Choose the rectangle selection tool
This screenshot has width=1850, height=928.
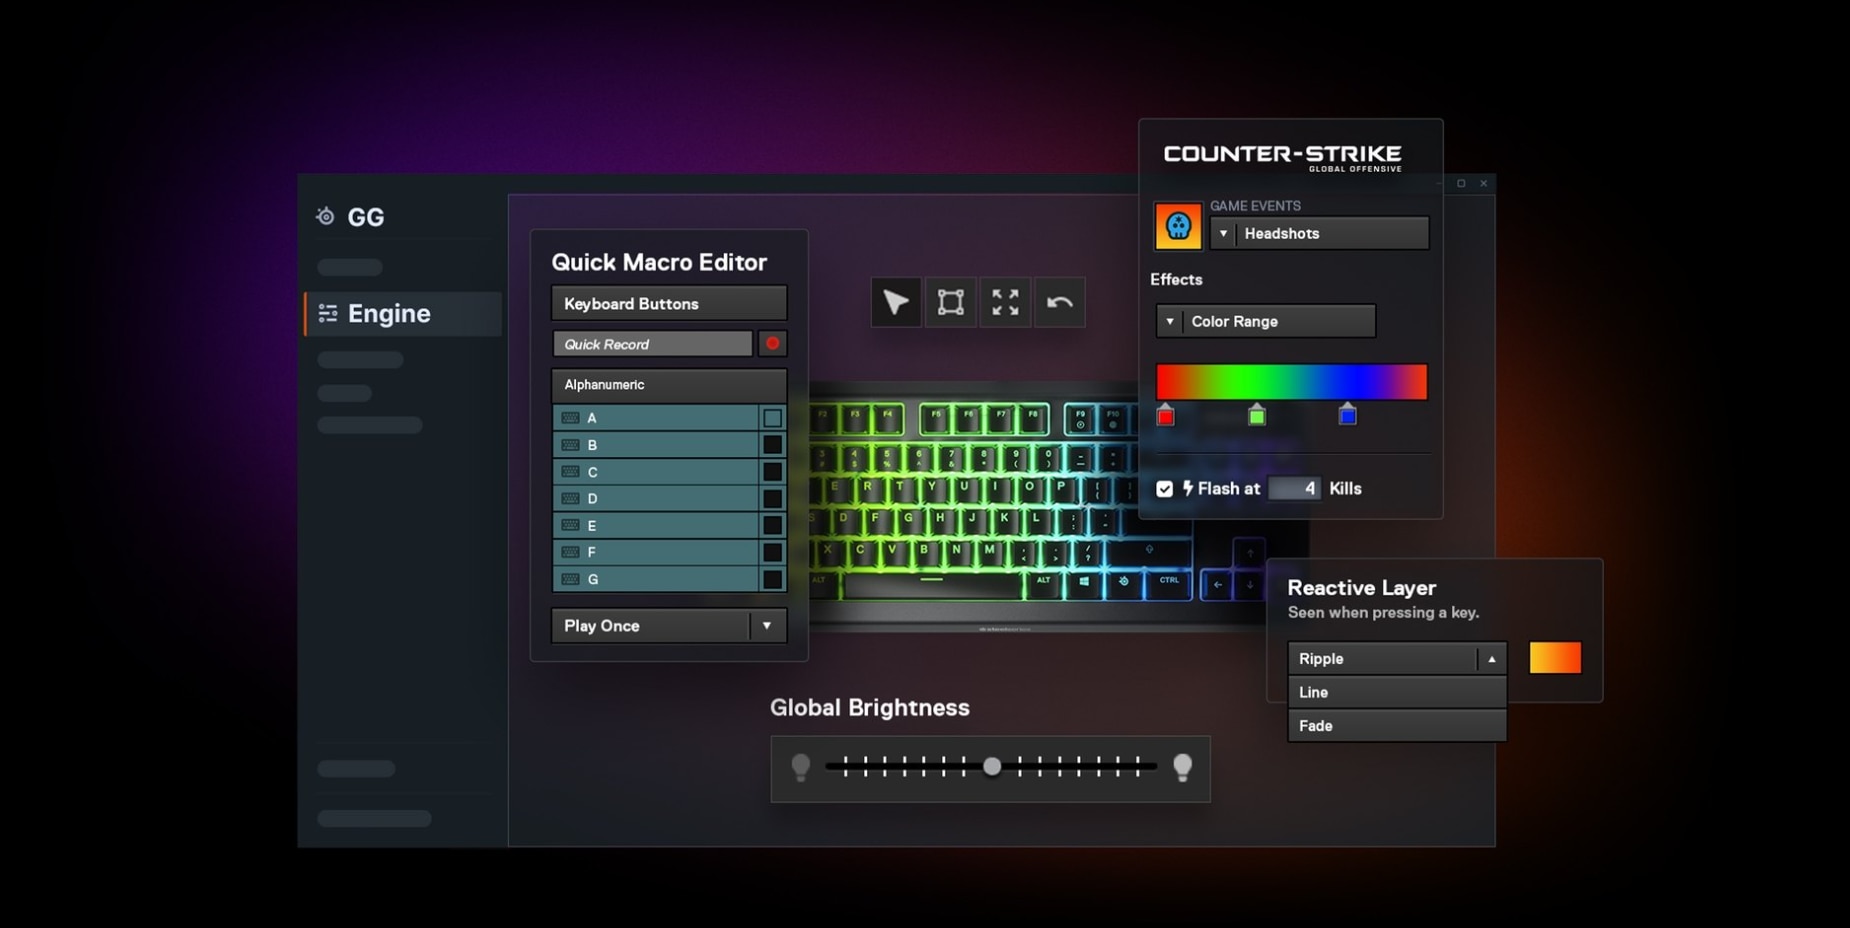950,302
